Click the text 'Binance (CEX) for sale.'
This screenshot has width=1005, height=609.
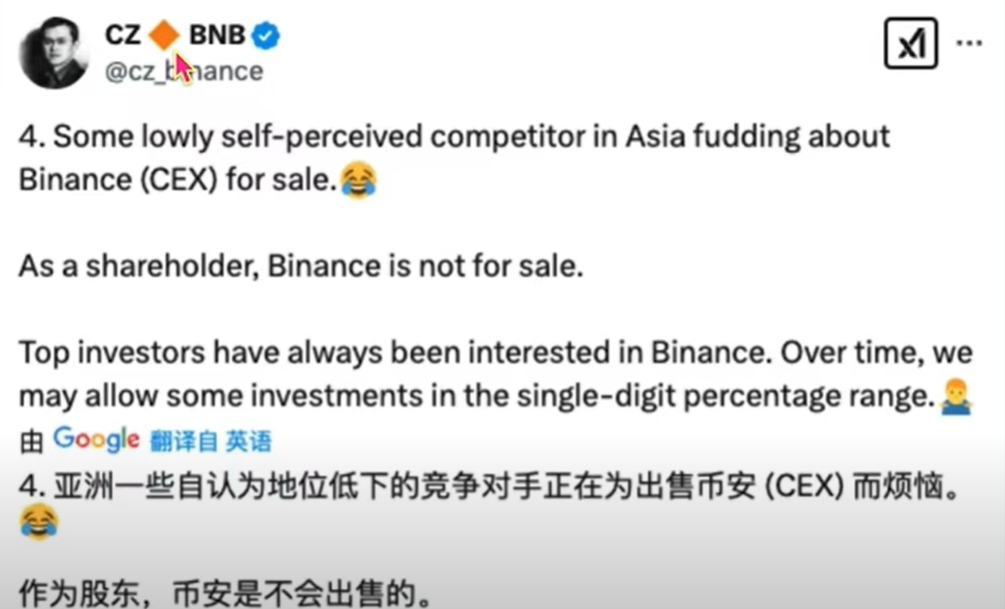178,180
